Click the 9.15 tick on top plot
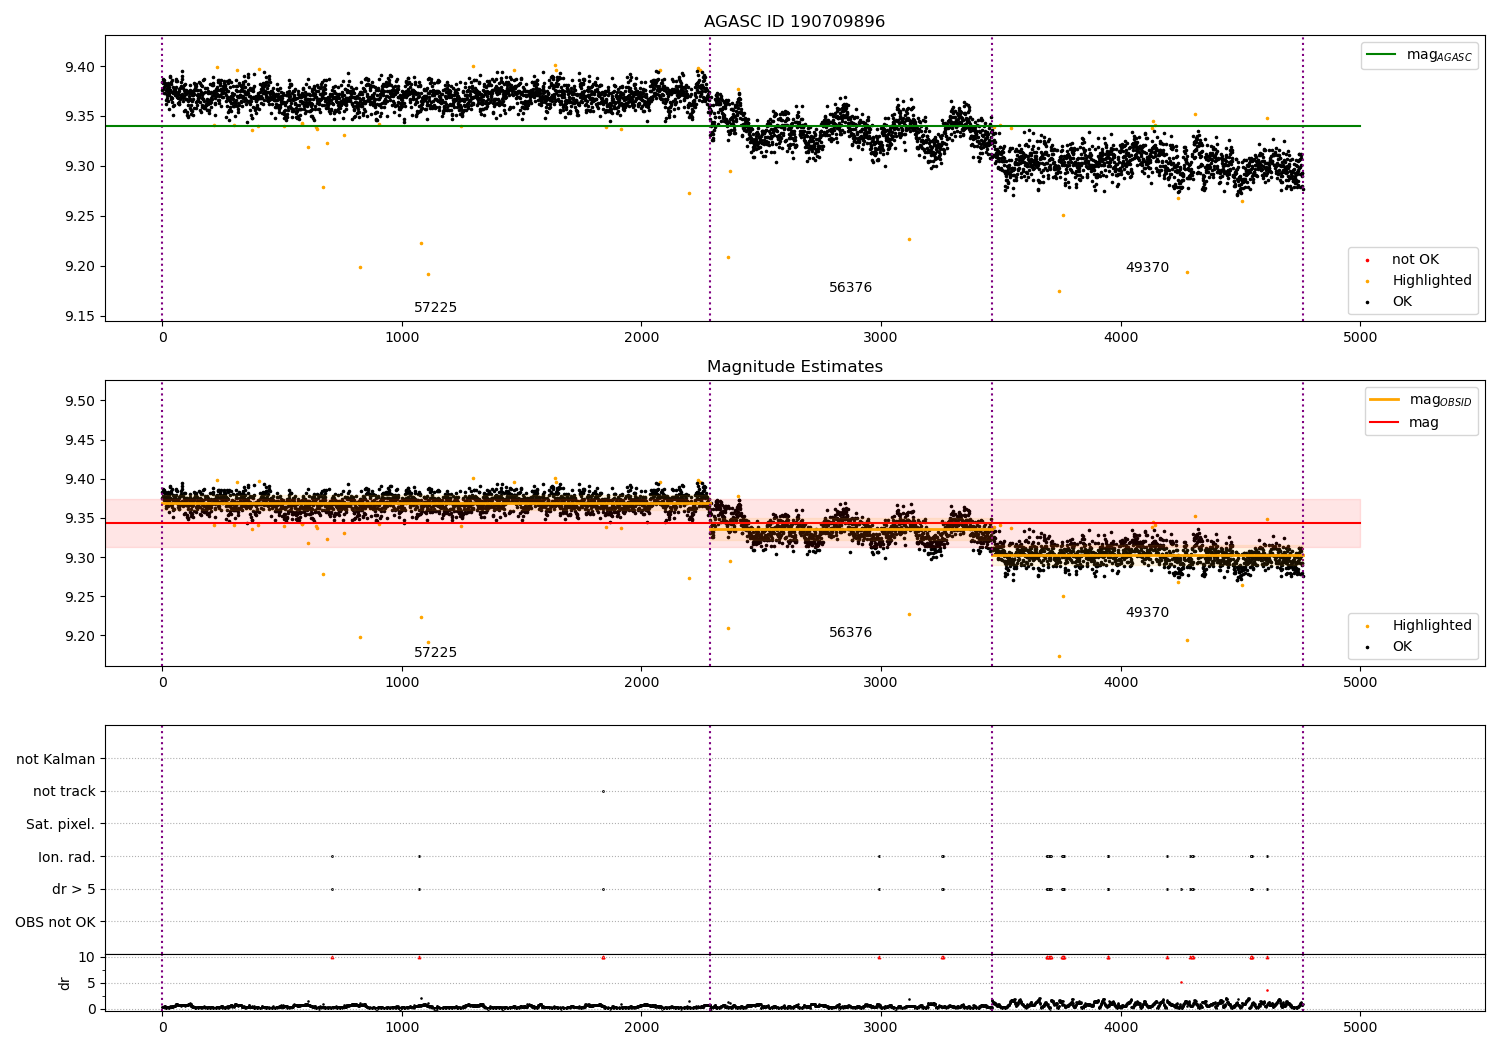1500x1050 pixels. point(81,317)
